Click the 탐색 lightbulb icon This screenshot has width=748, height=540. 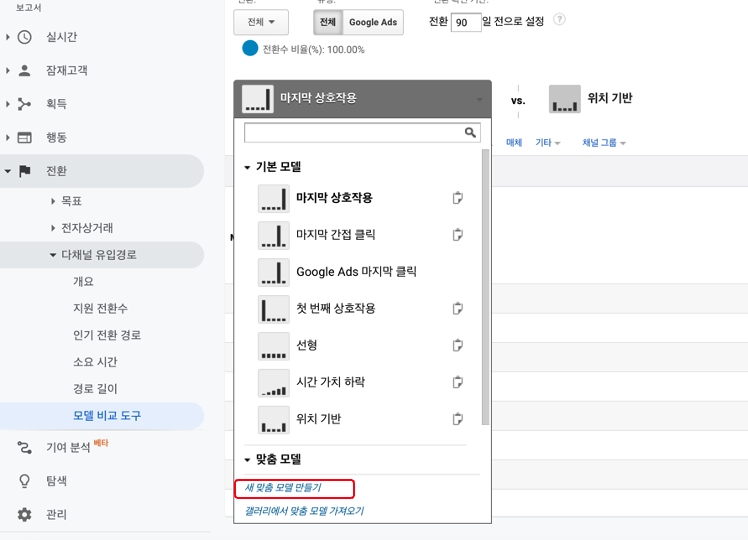click(x=25, y=481)
